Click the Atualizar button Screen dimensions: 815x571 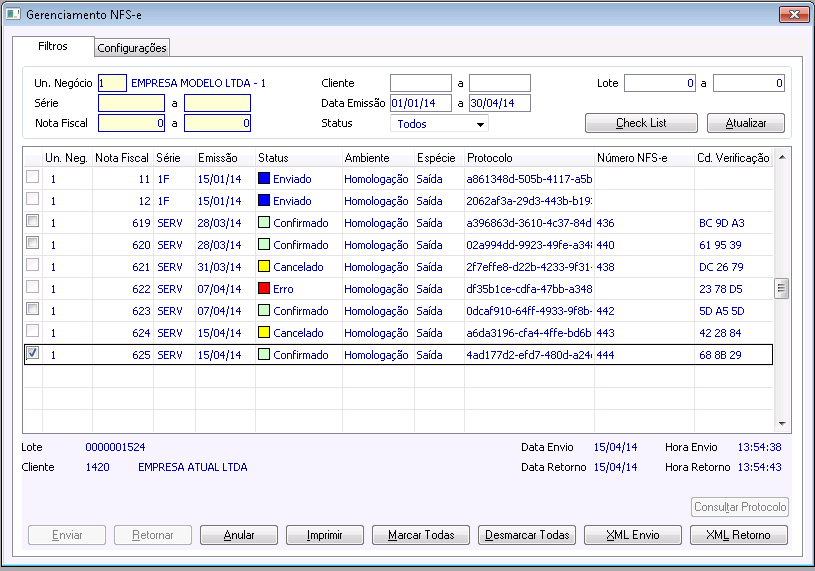pos(745,123)
